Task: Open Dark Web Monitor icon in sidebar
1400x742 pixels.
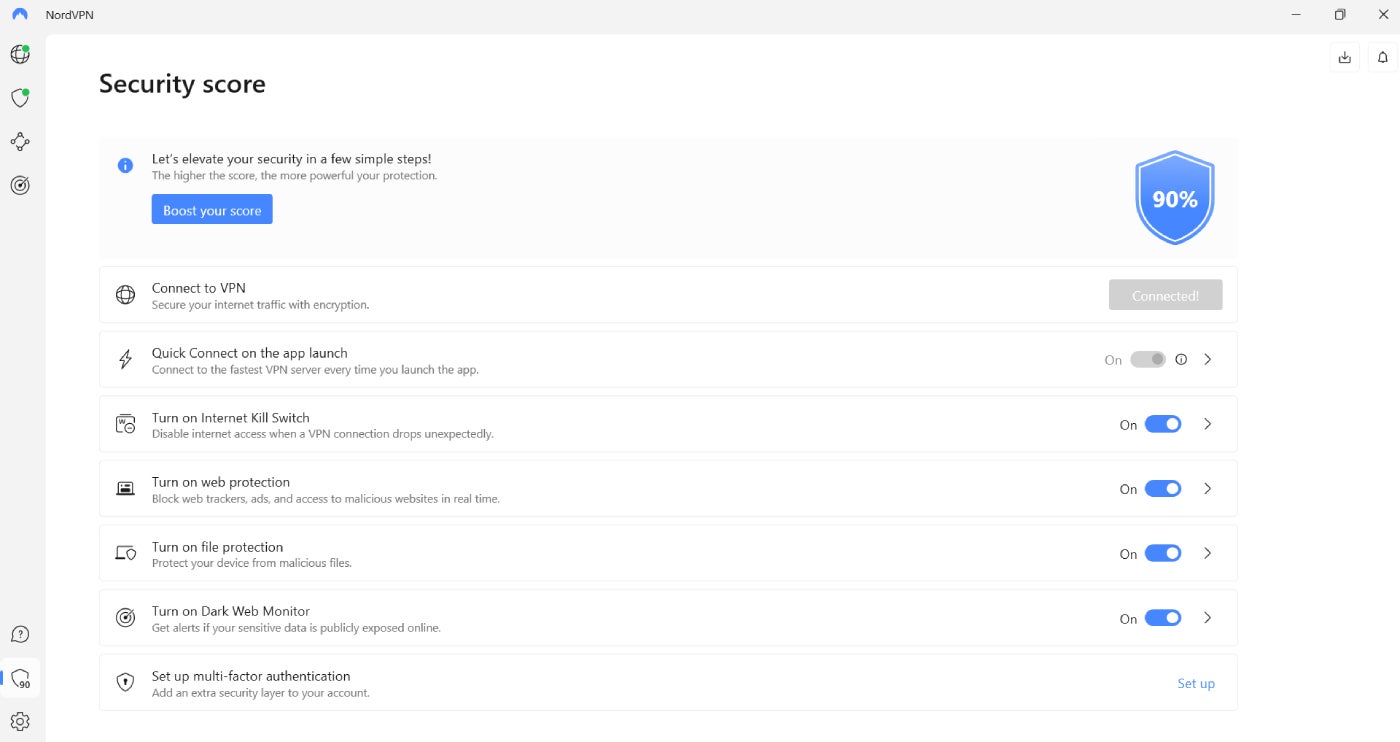Action: (20, 185)
